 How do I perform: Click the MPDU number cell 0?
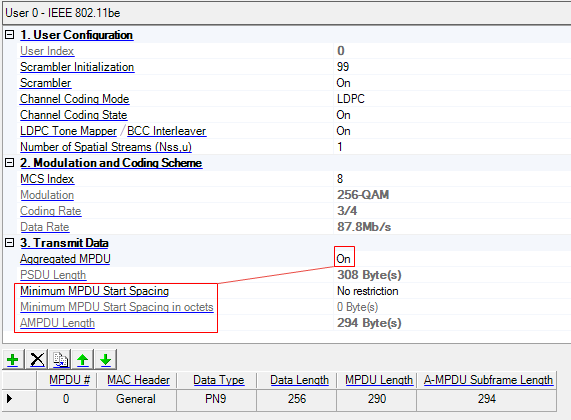pos(66,399)
